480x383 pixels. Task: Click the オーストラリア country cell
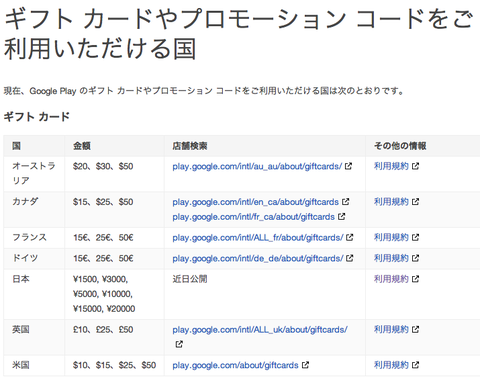(34, 173)
